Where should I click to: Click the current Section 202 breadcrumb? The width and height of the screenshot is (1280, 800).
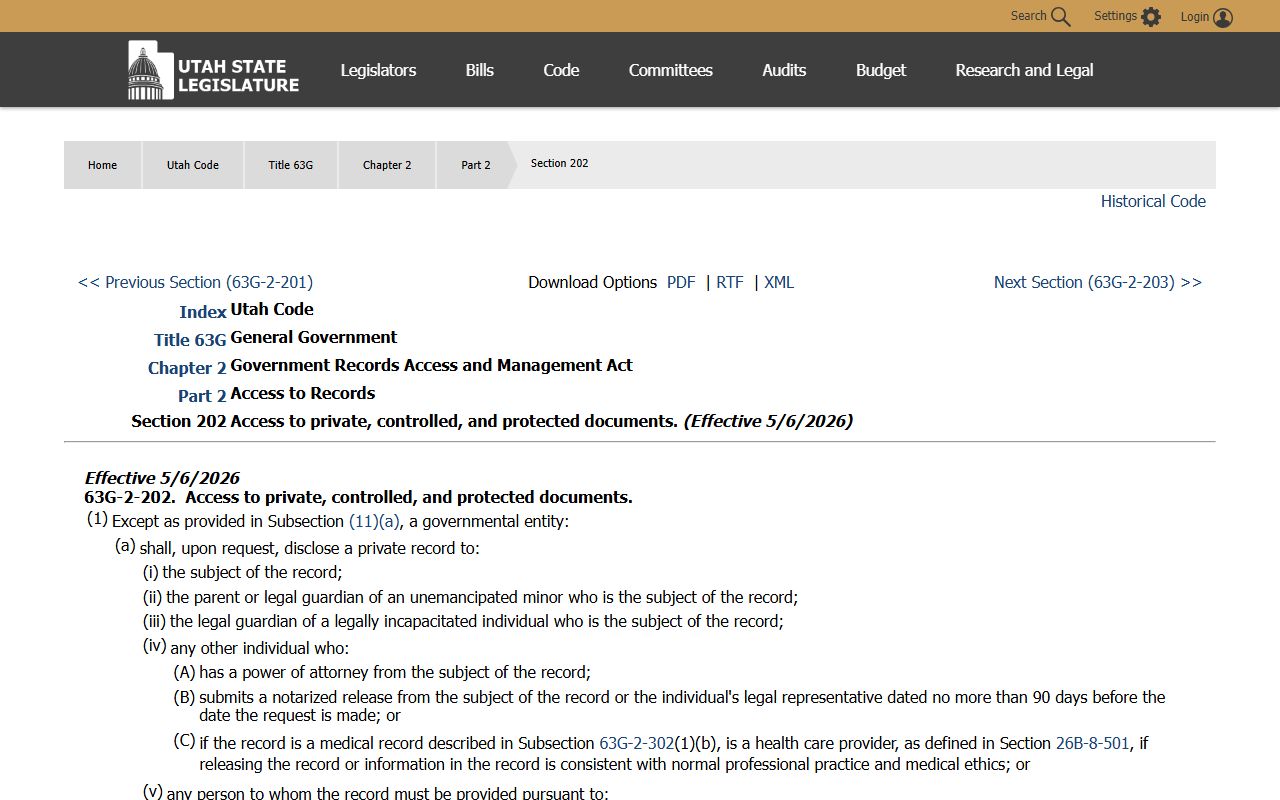(x=559, y=163)
